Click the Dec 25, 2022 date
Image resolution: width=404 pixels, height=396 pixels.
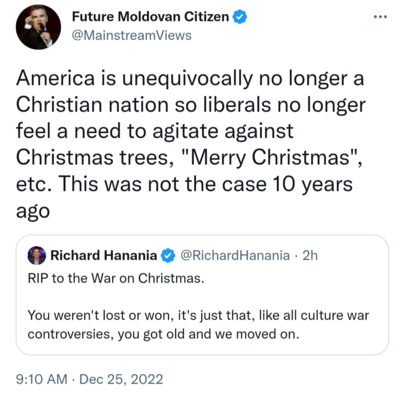tap(121, 379)
